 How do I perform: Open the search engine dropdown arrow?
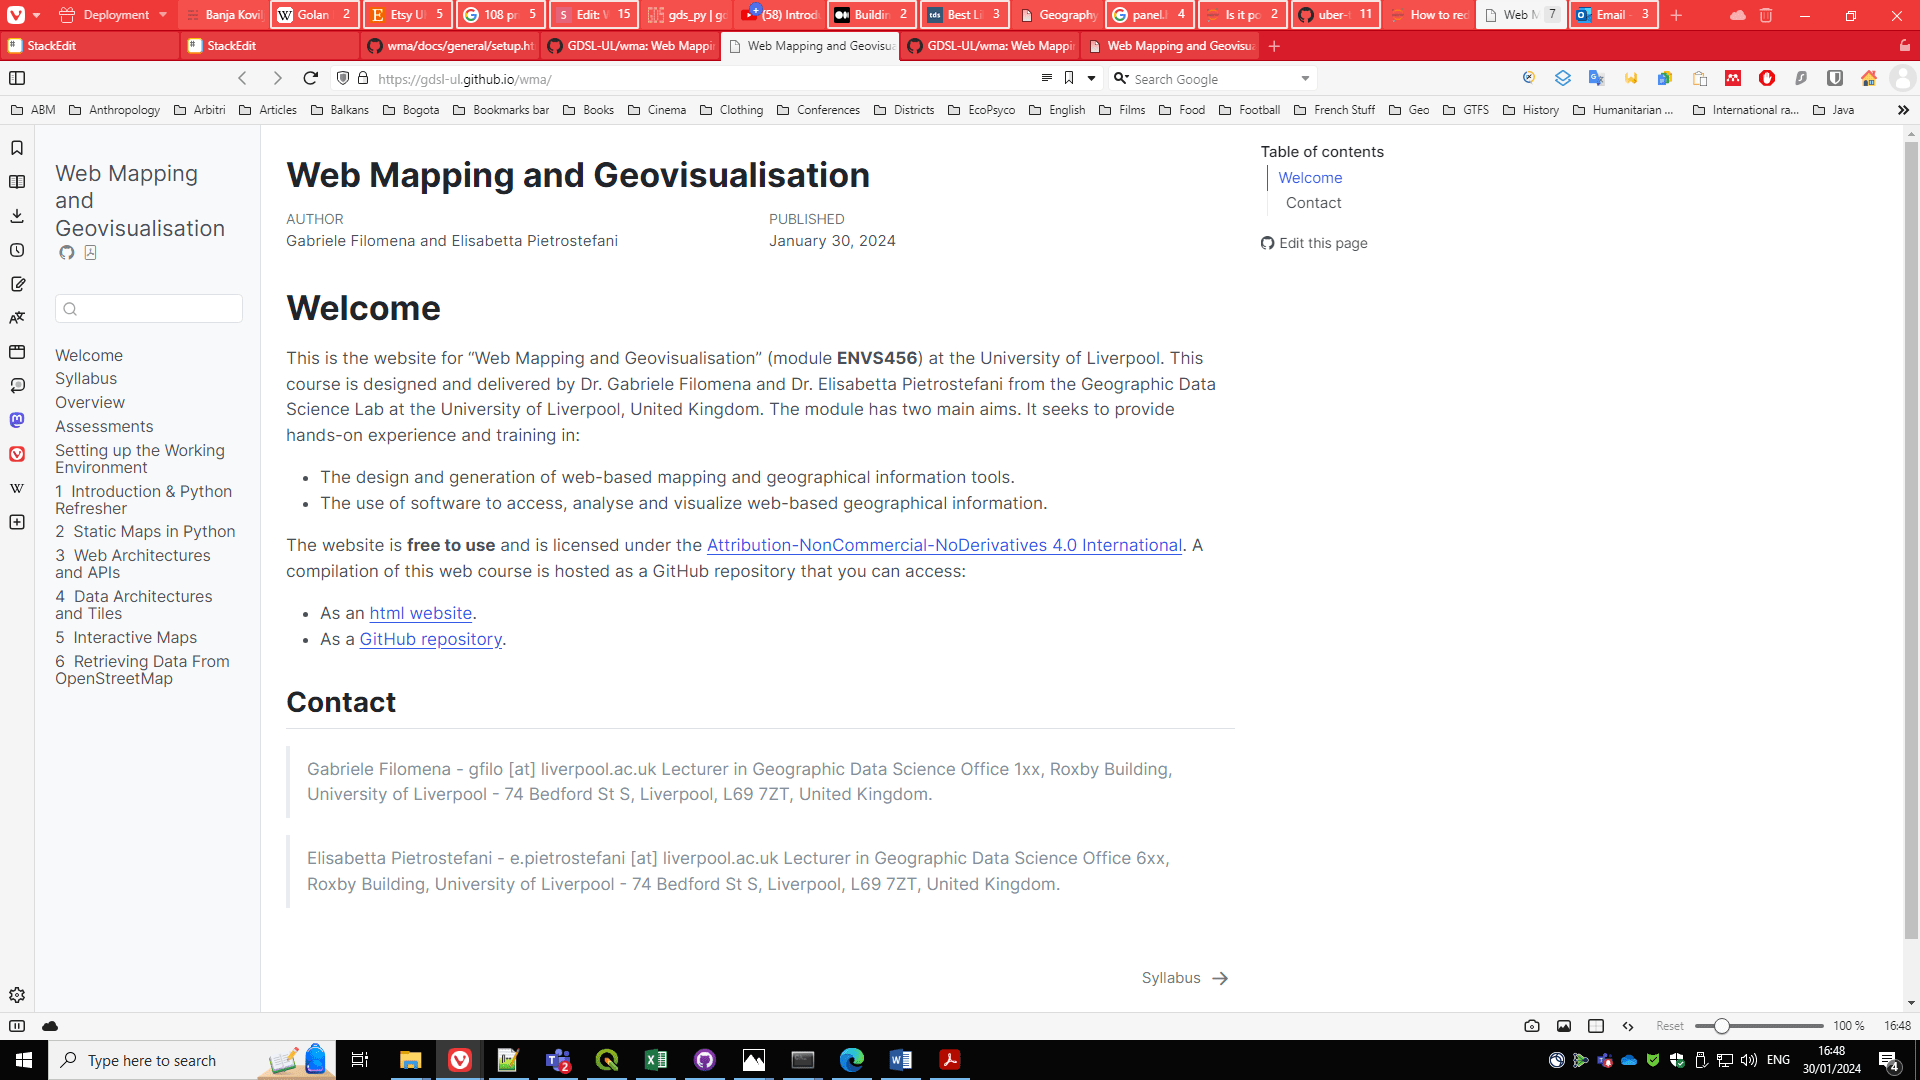[1305, 79]
